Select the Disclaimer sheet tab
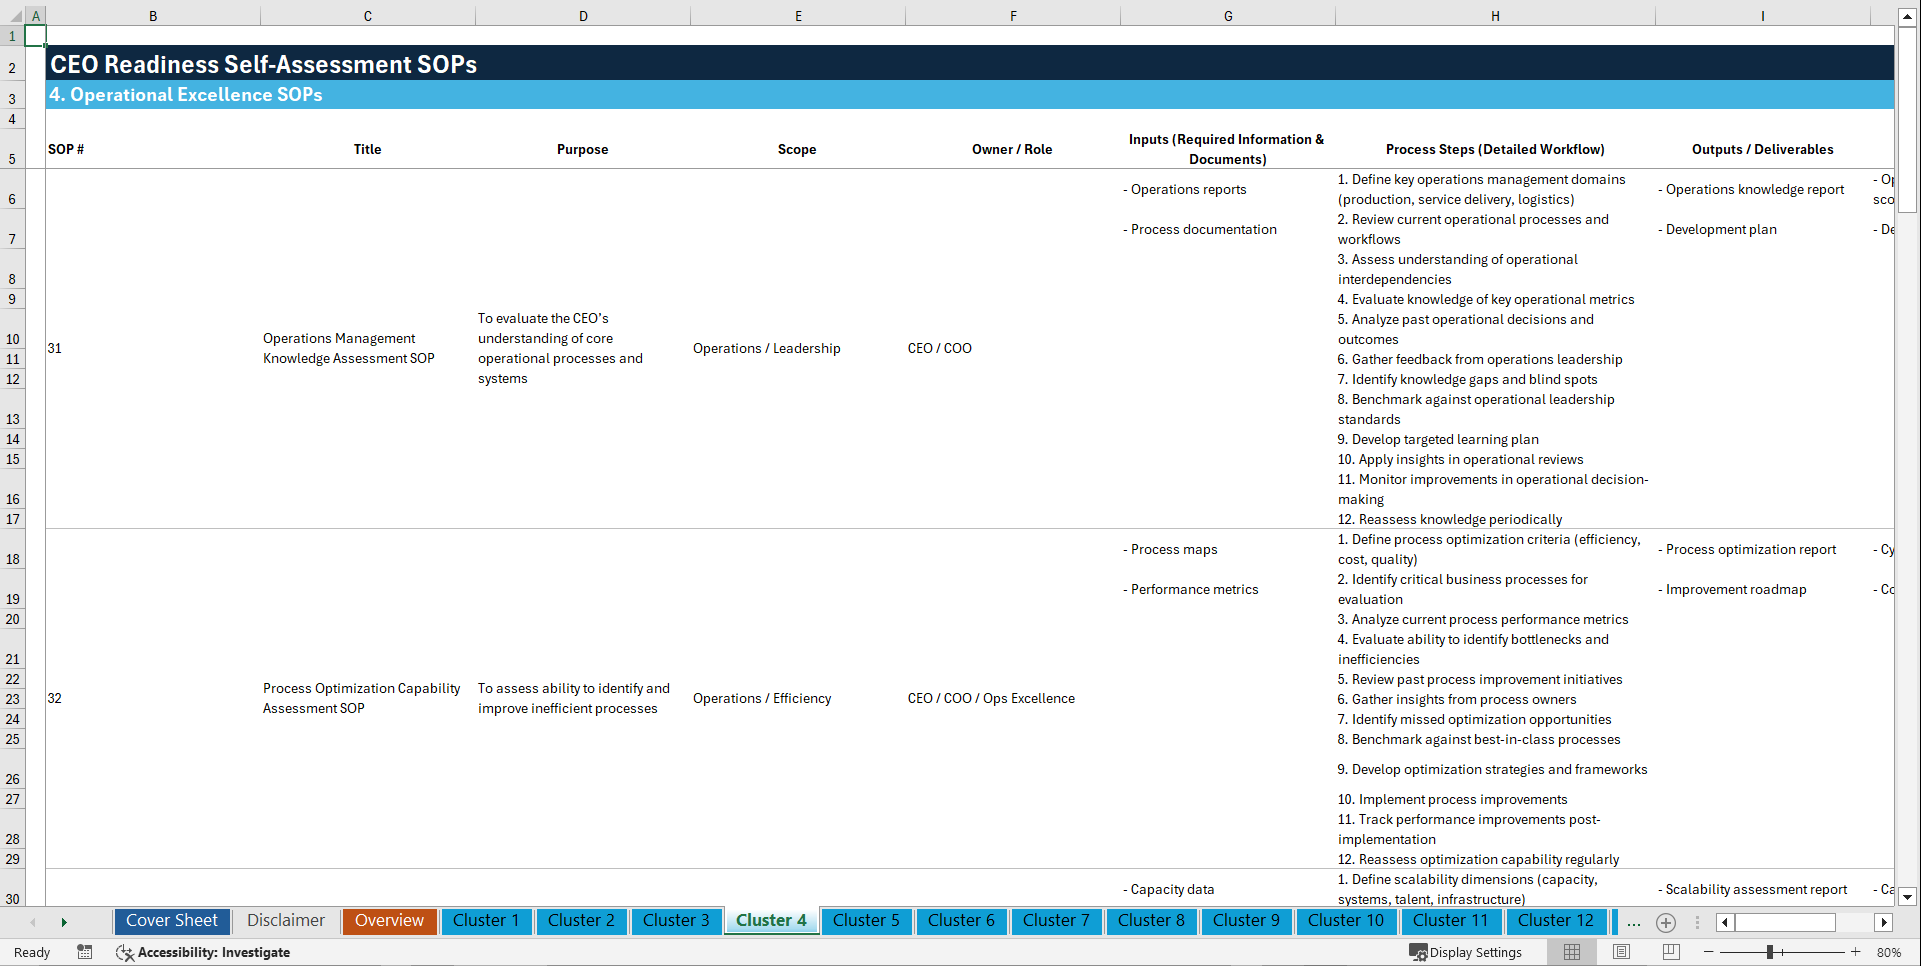This screenshot has width=1921, height=966. click(285, 921)
